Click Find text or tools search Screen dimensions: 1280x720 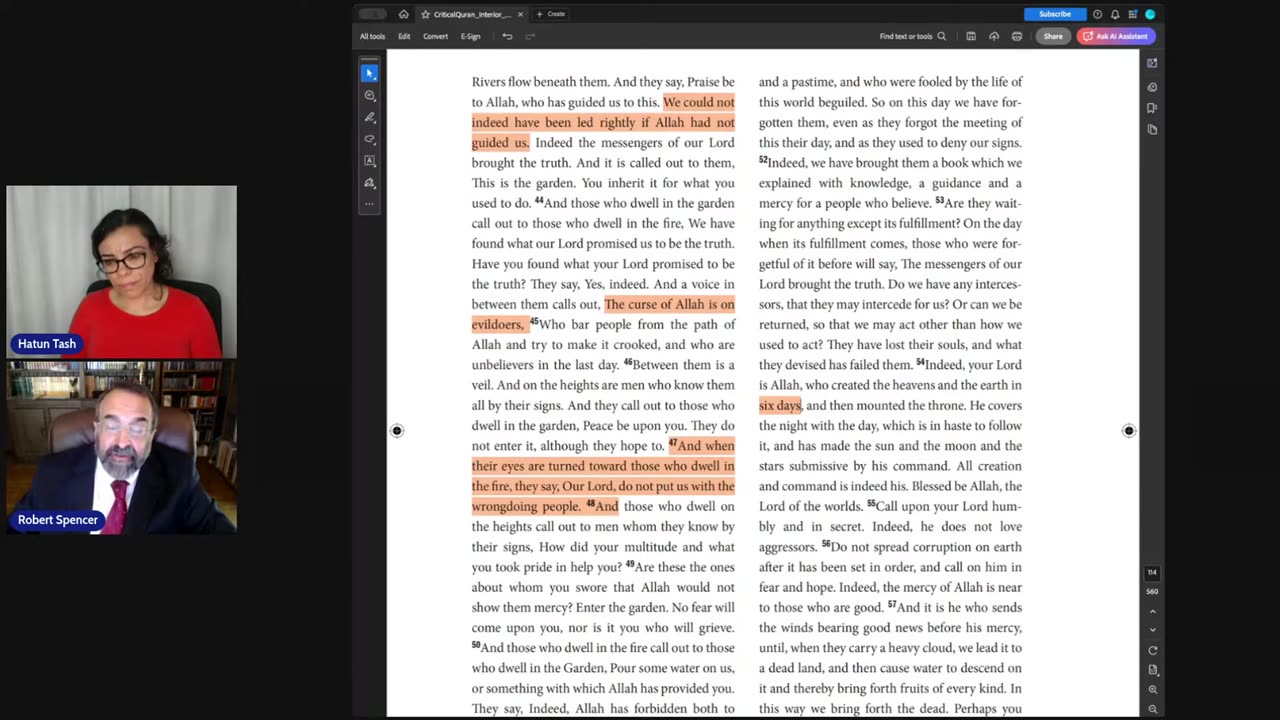click(912, 36)
